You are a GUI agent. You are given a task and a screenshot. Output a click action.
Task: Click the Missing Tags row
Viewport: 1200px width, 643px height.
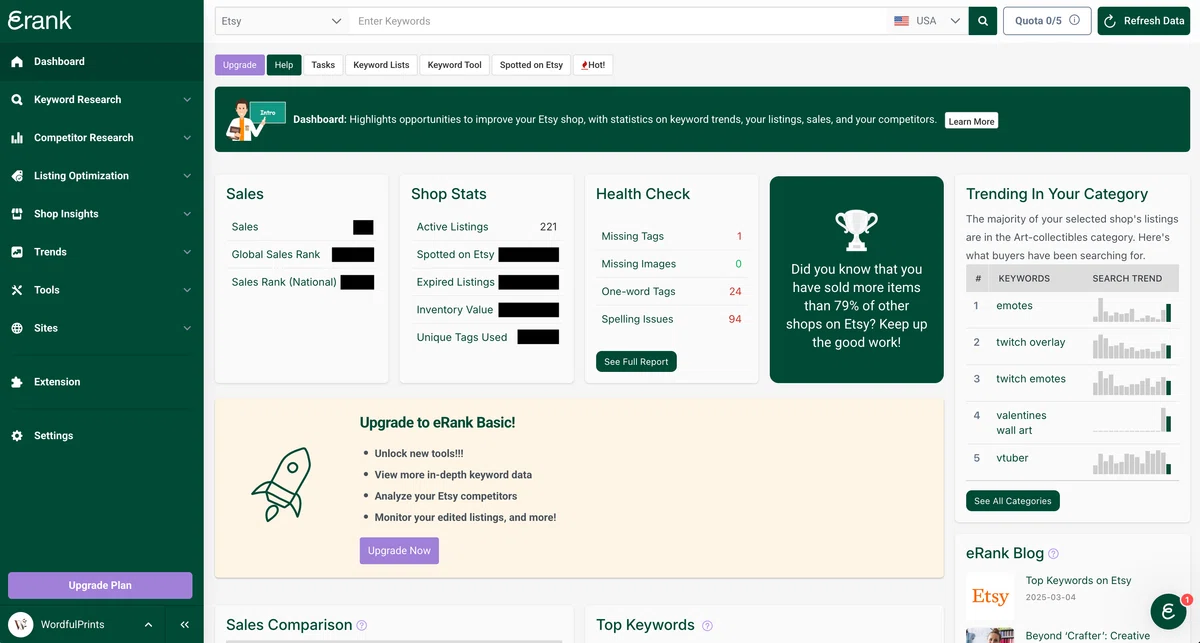click(x=672, y=237)
